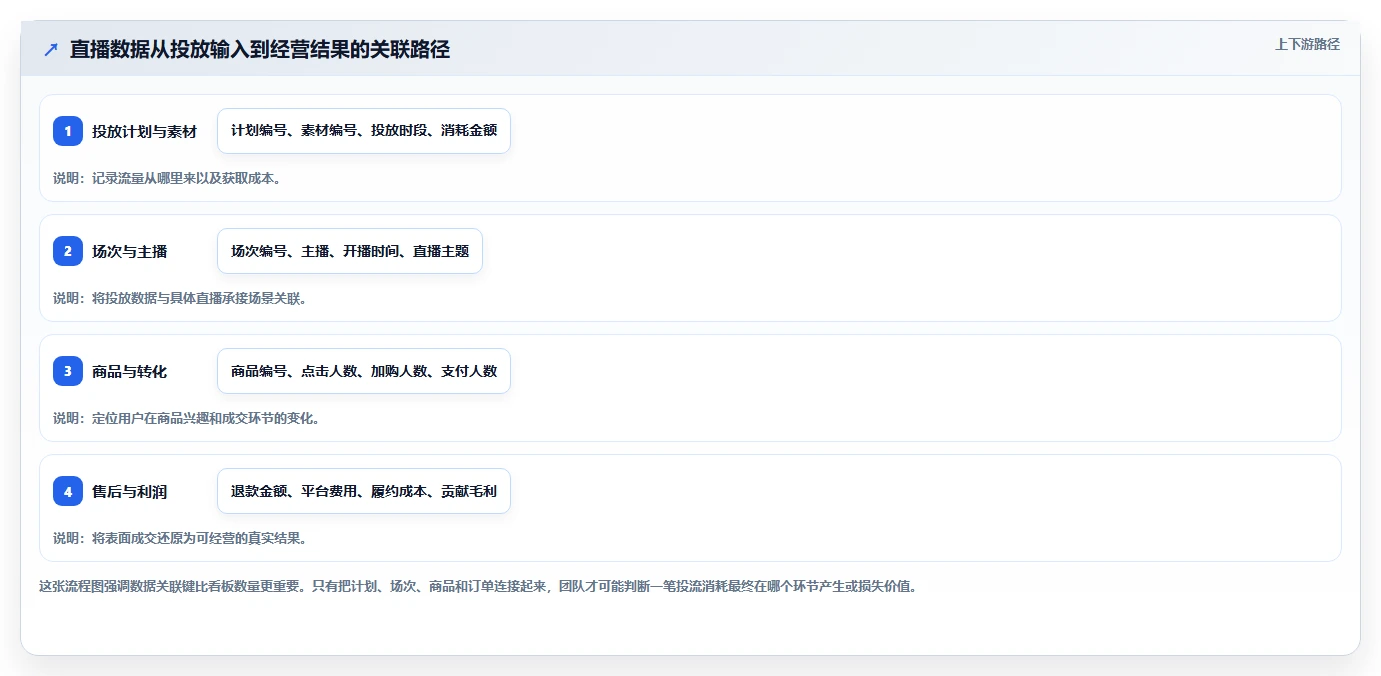Click the 上下游路径 label in the header
The image size is (1381, 676).
click(1307, 44)
